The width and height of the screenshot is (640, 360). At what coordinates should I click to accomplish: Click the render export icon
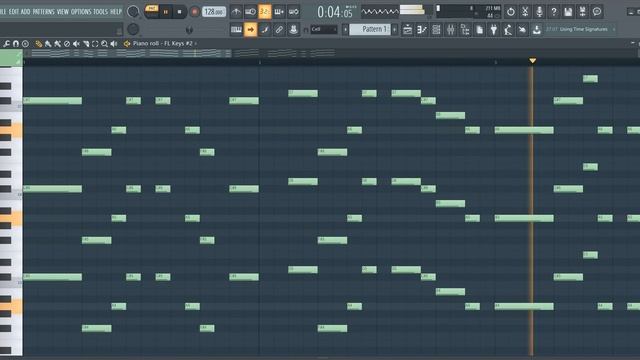tap(582, 12)
